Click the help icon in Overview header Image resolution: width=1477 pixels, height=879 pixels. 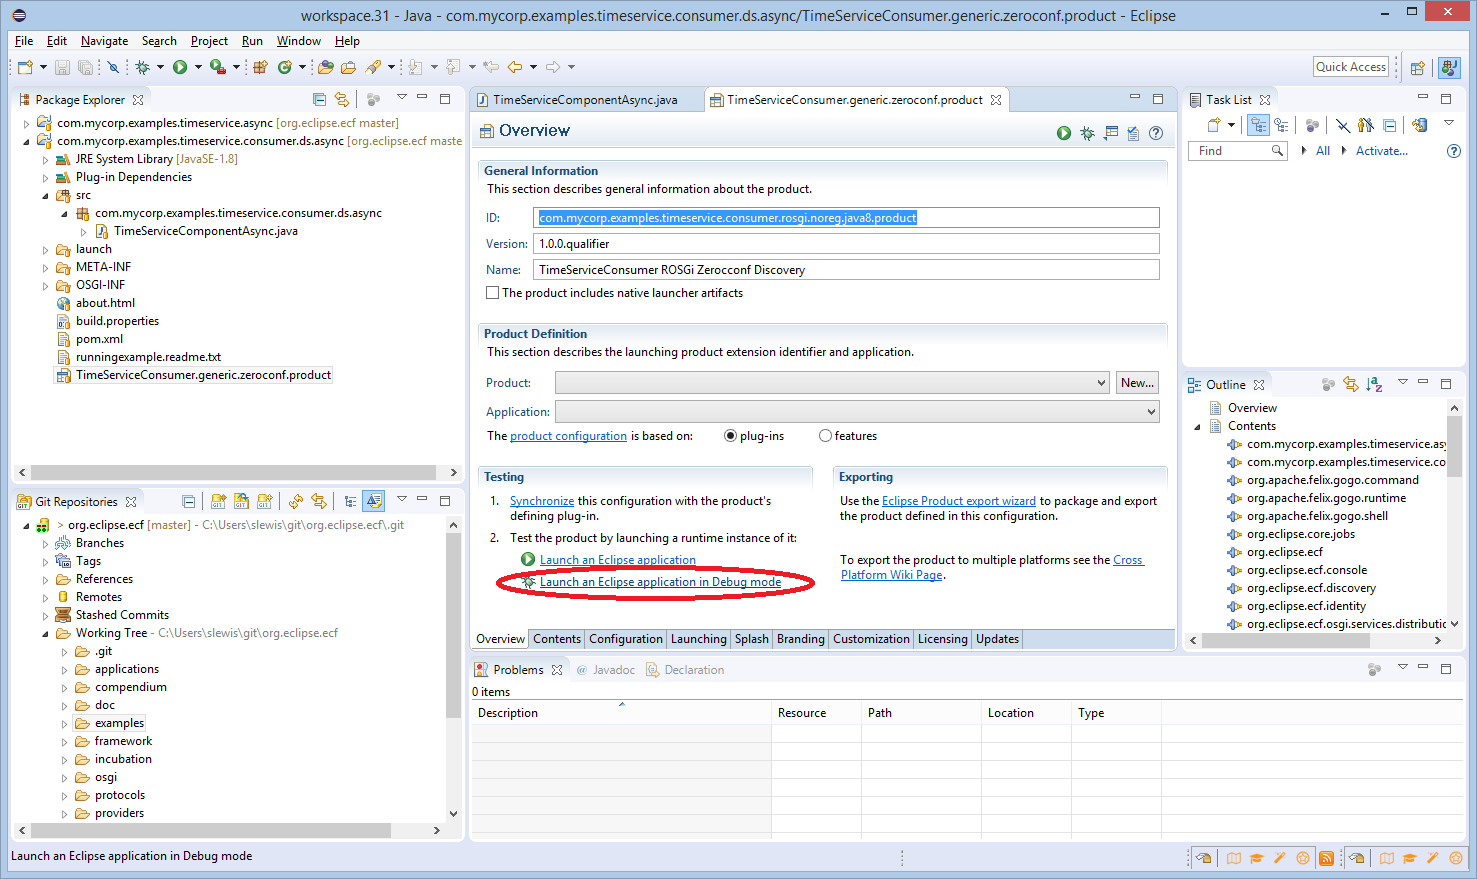pyautogui.click(x=1156, y=133)
